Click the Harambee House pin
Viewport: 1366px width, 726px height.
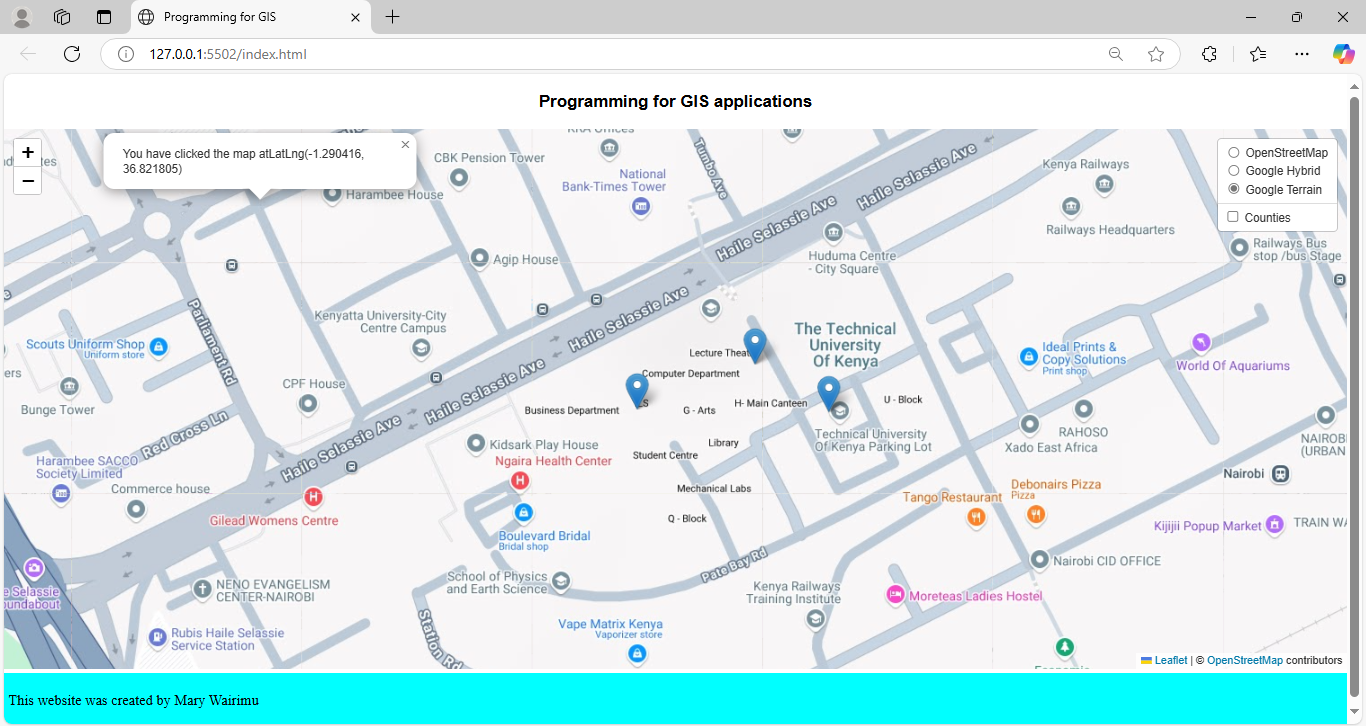click(x=333, y=194)
